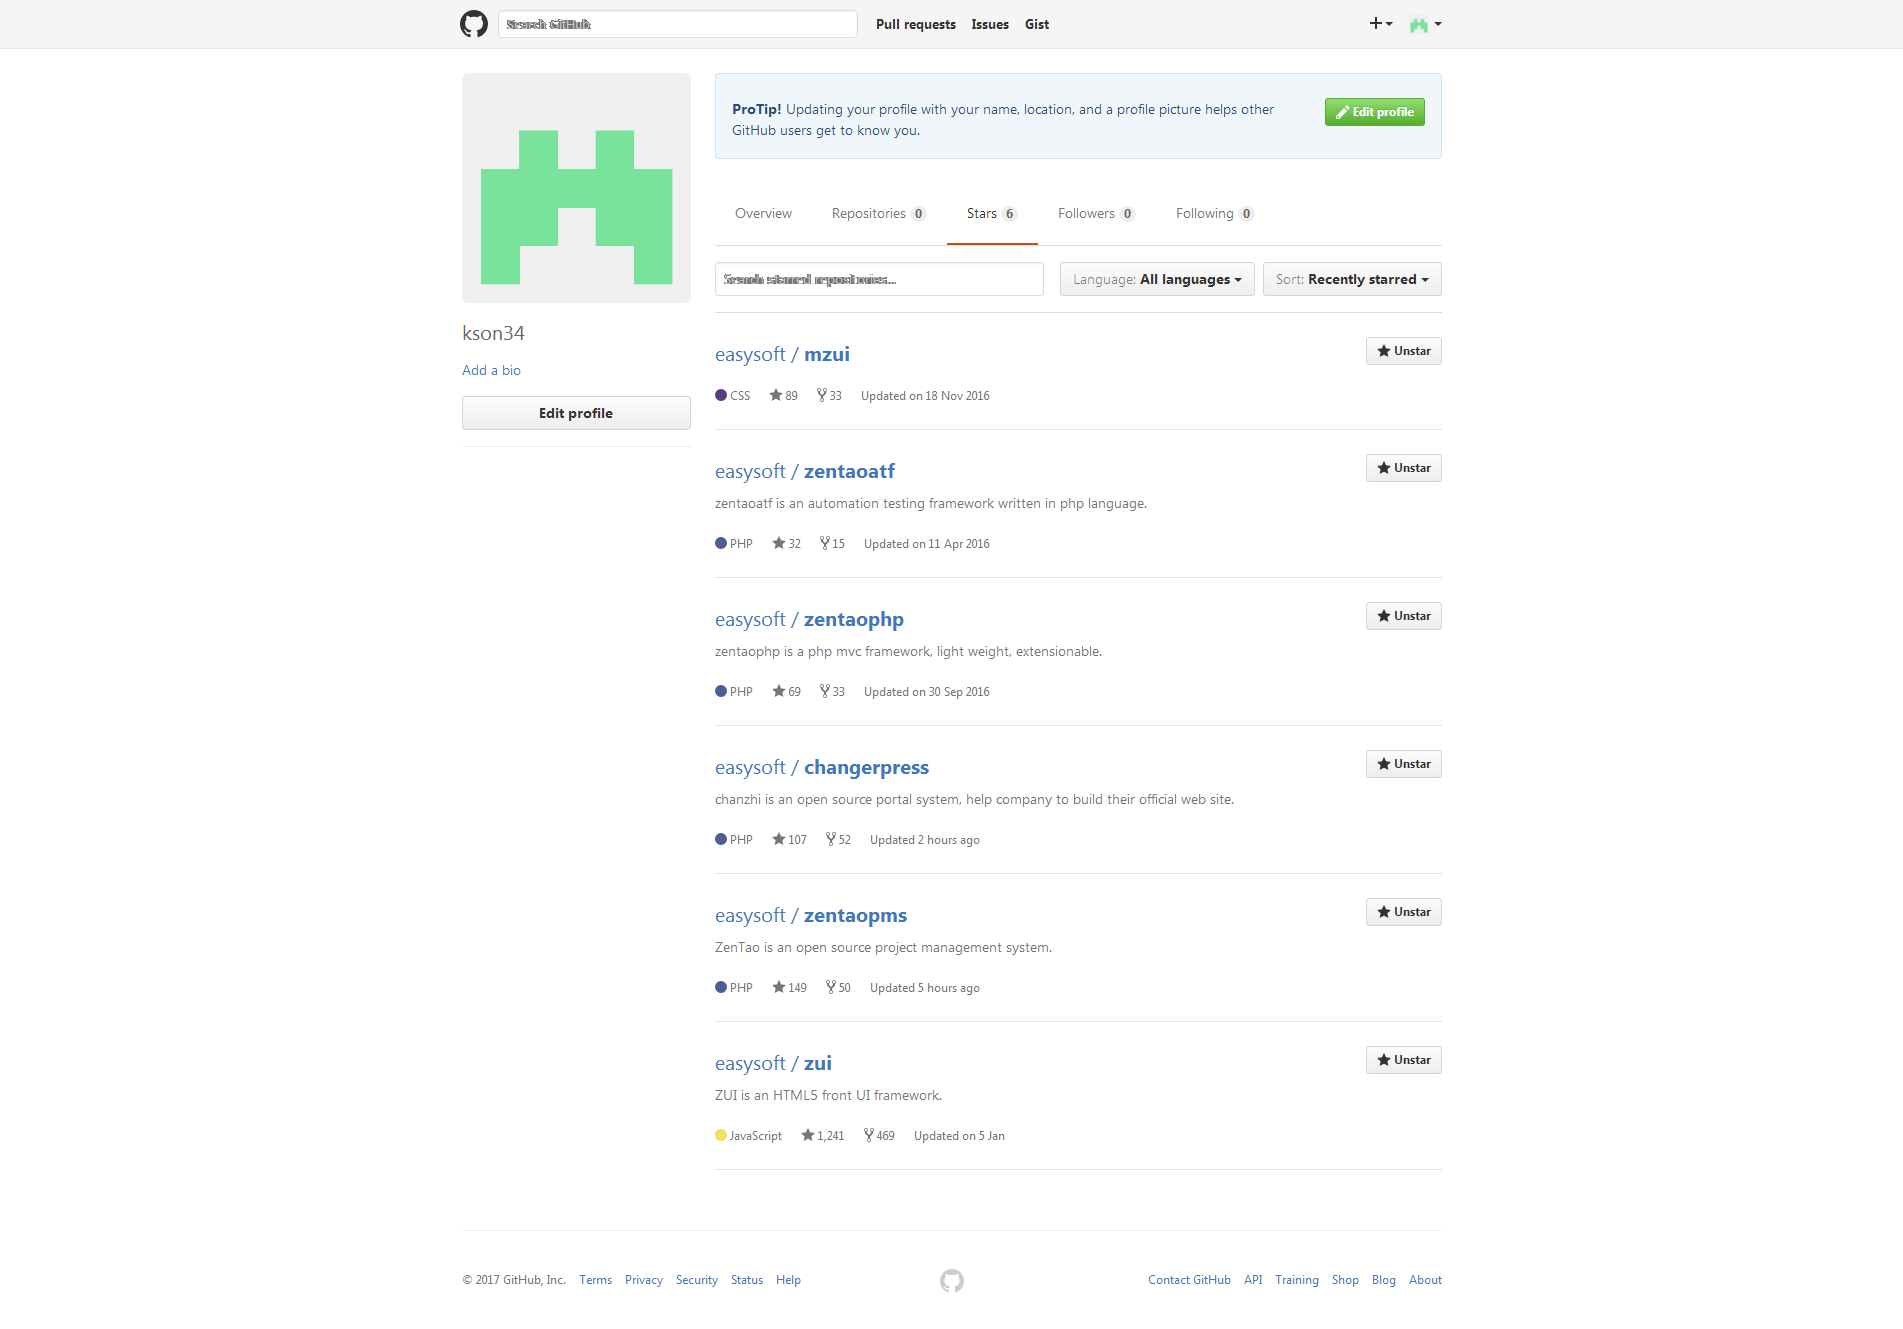Viewport: 1903px width, 1329px height.
Task: Click the footer GitHub mark icon
Action: coord(952,1280)
